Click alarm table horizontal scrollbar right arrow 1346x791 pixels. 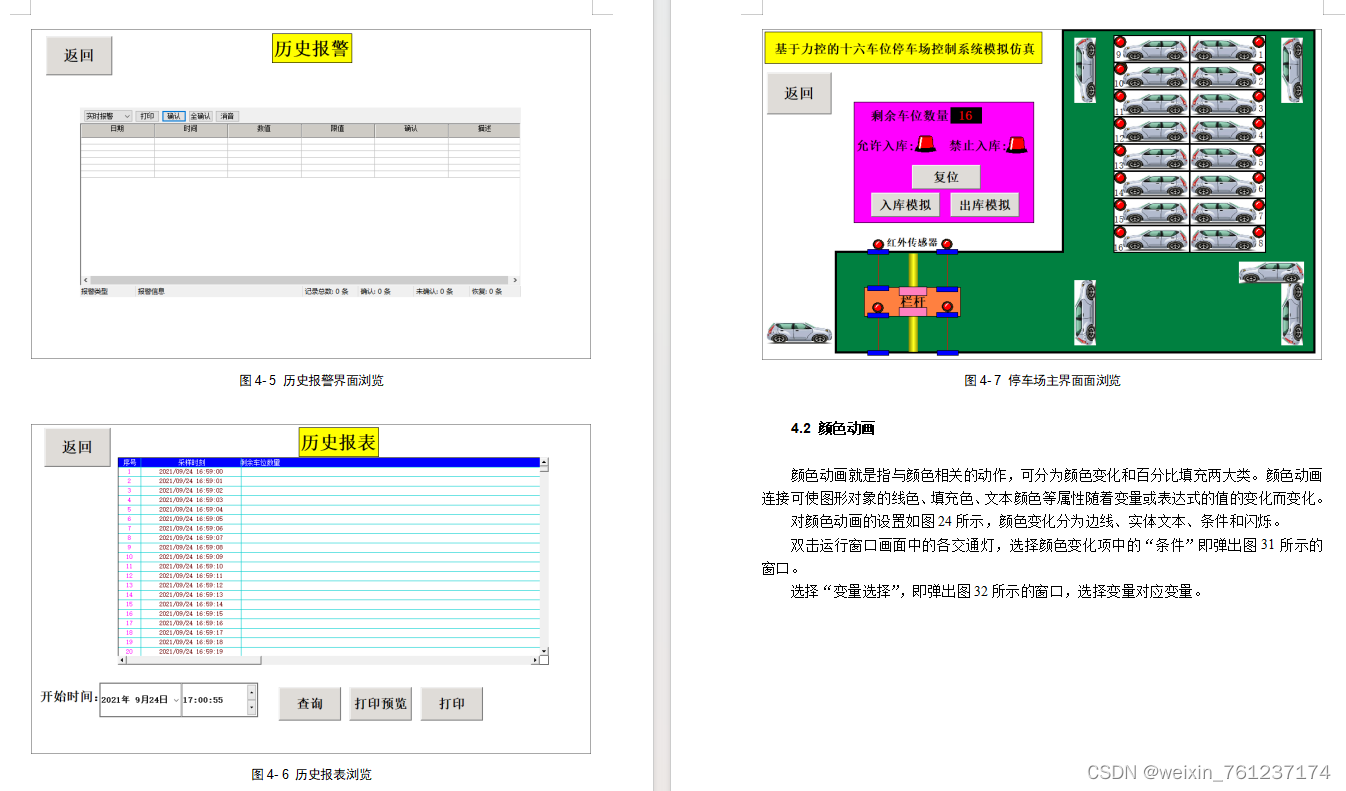click(x=515, y=280)
